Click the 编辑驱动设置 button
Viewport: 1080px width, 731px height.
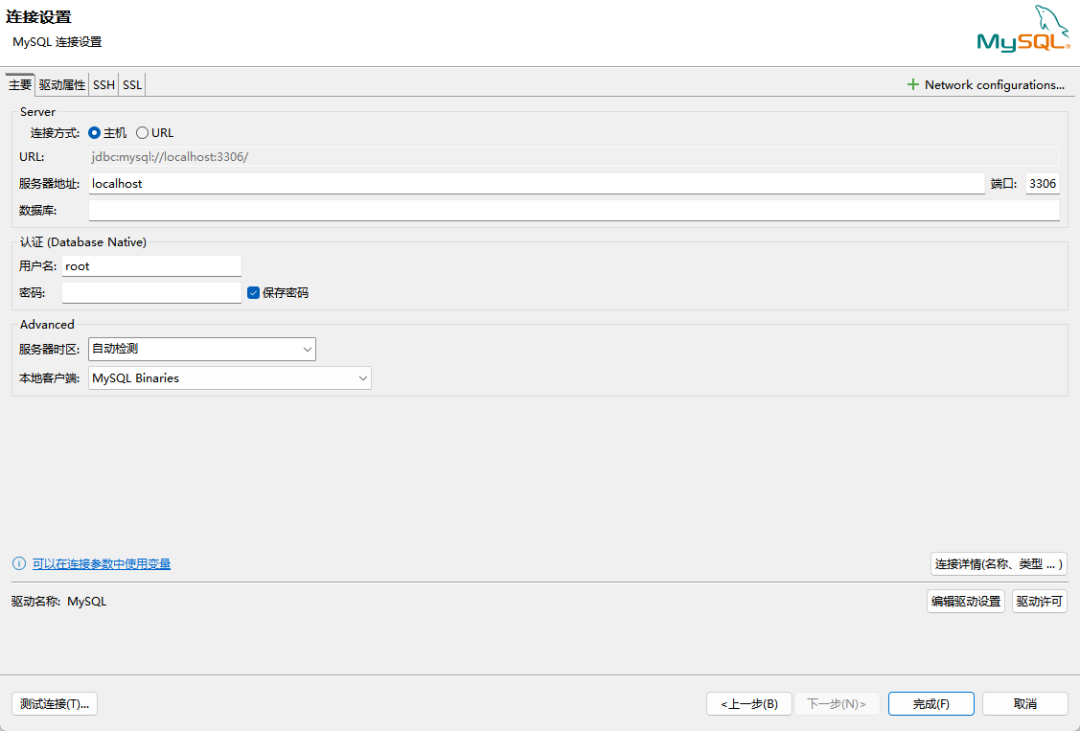tap(966, 601)
